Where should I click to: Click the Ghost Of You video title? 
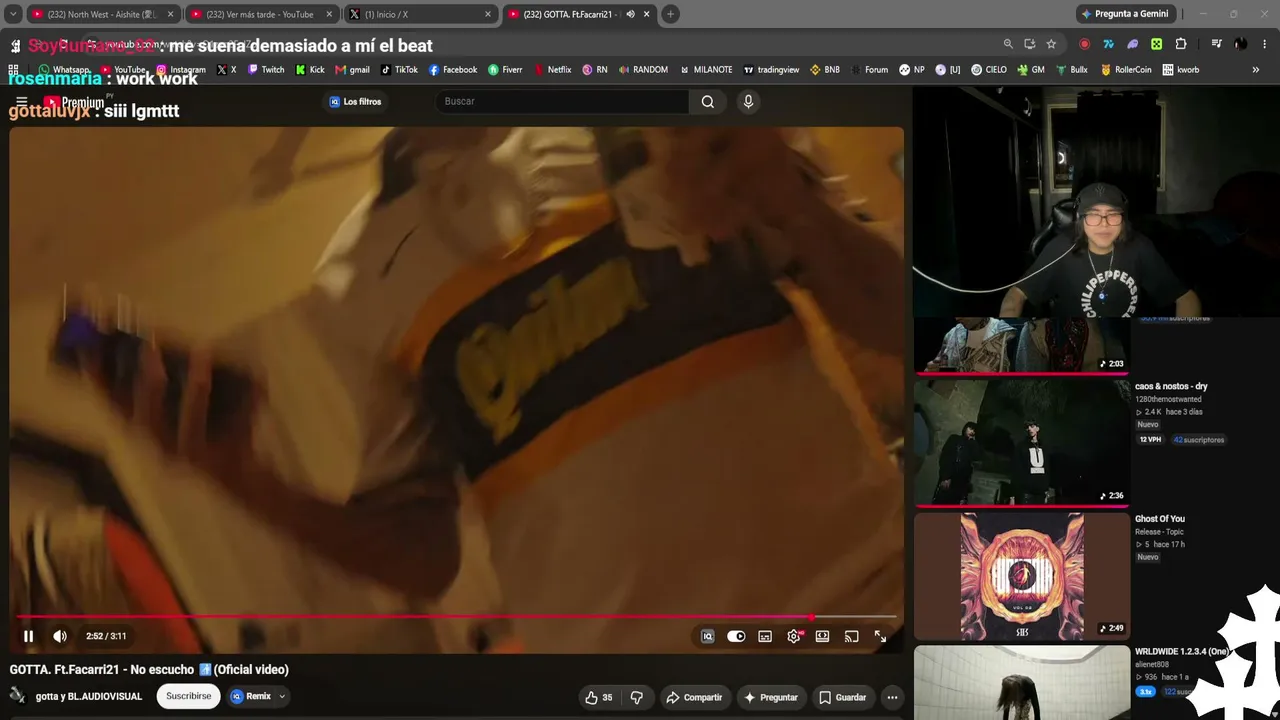(1160, 519)
